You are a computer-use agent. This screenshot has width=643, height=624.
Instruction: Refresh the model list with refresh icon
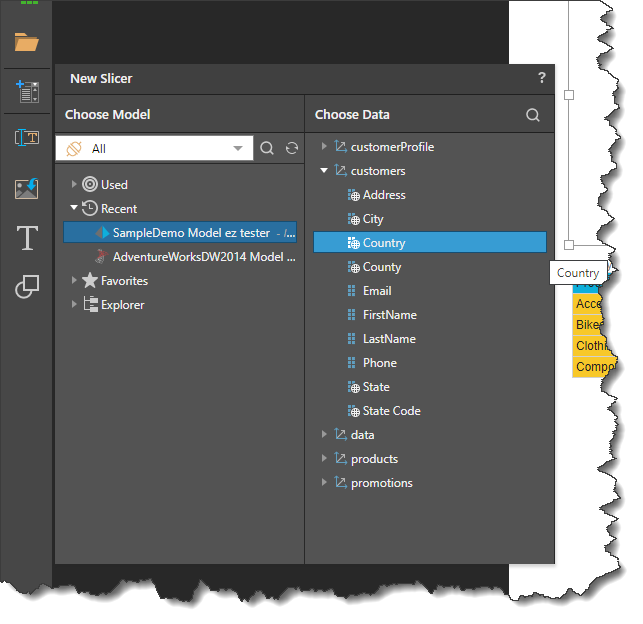point(292,148)
